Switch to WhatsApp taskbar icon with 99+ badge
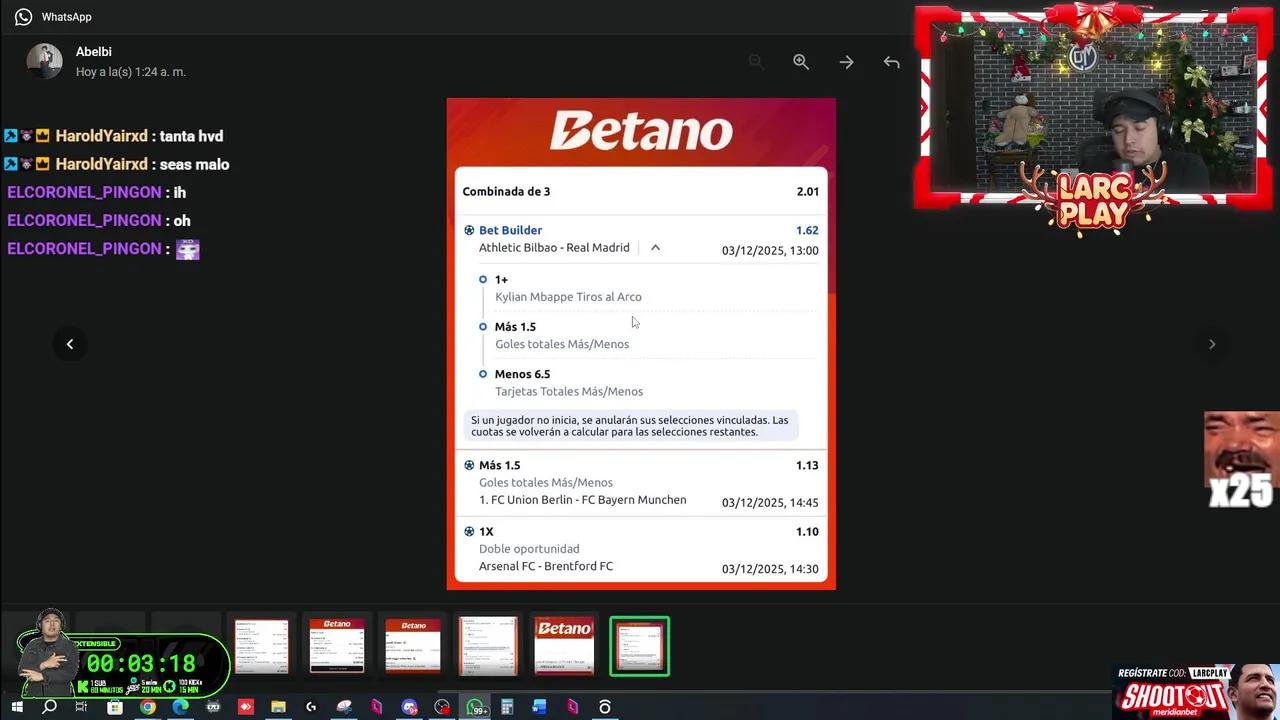1280x720 pixels. [476, 707]
